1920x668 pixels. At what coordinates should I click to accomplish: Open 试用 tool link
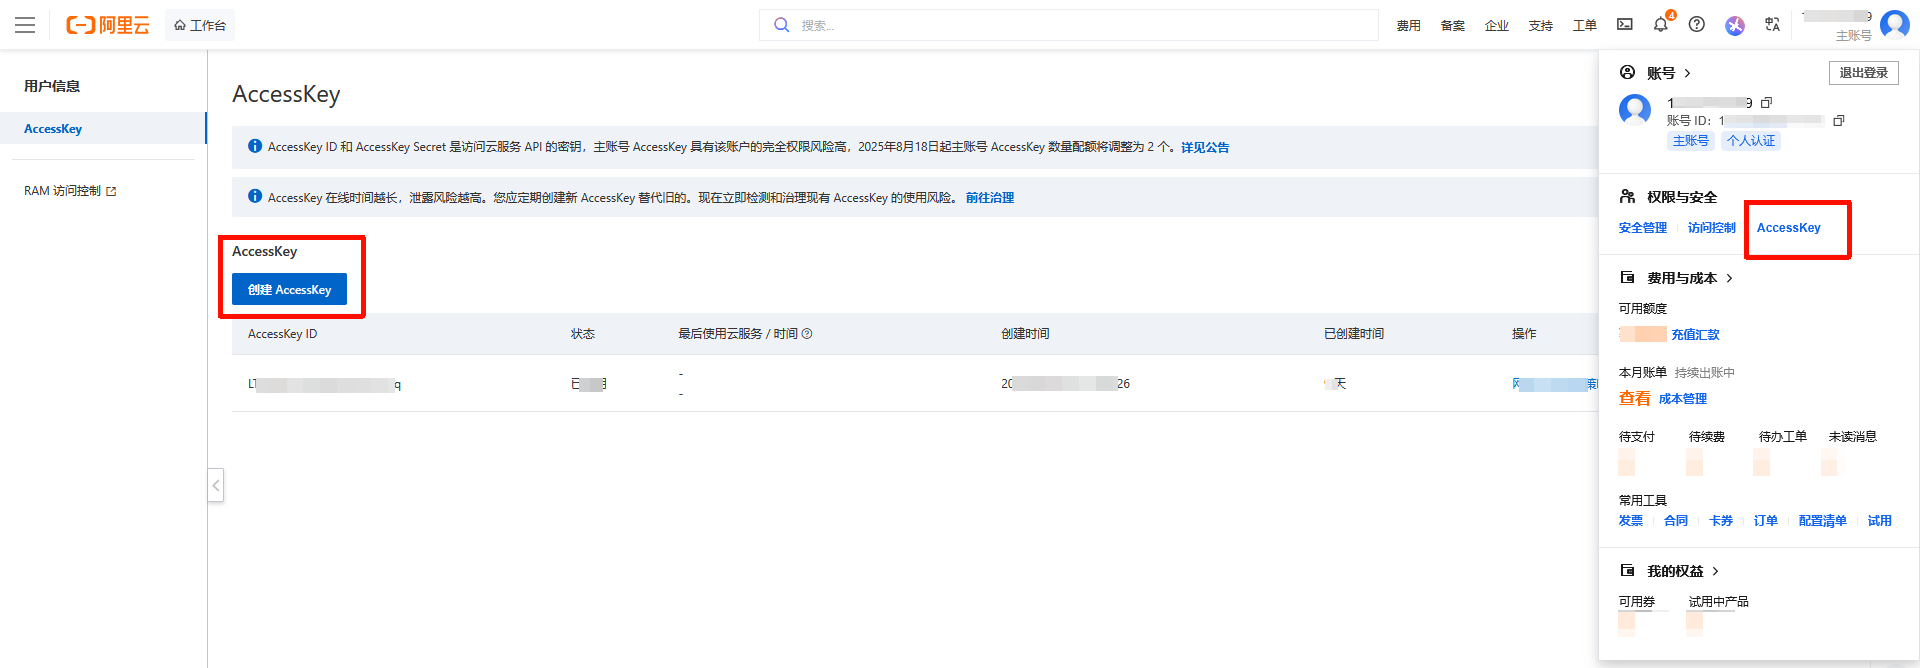point(1880,521)
